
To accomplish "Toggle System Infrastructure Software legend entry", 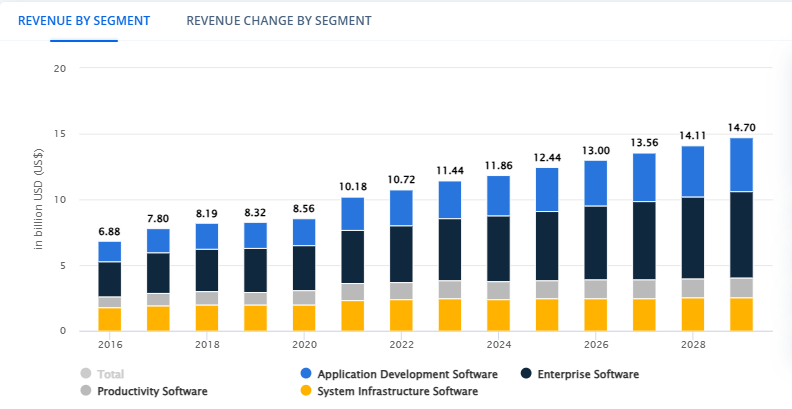I will 389,391.
